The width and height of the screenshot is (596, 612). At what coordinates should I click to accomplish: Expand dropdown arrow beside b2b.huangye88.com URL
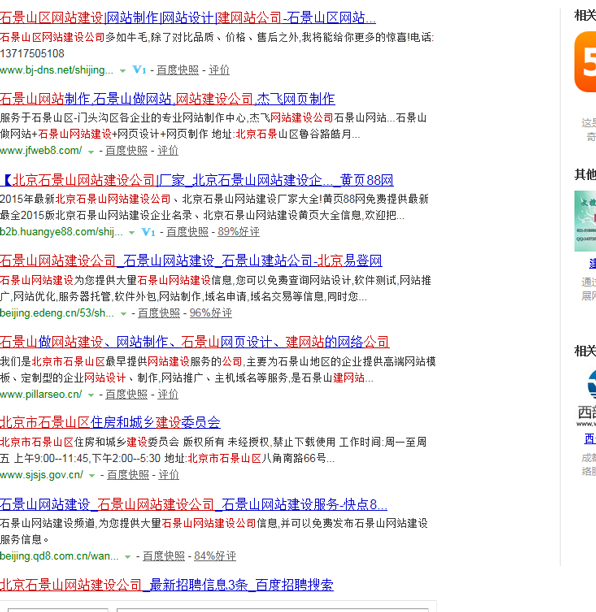(132, 233)
